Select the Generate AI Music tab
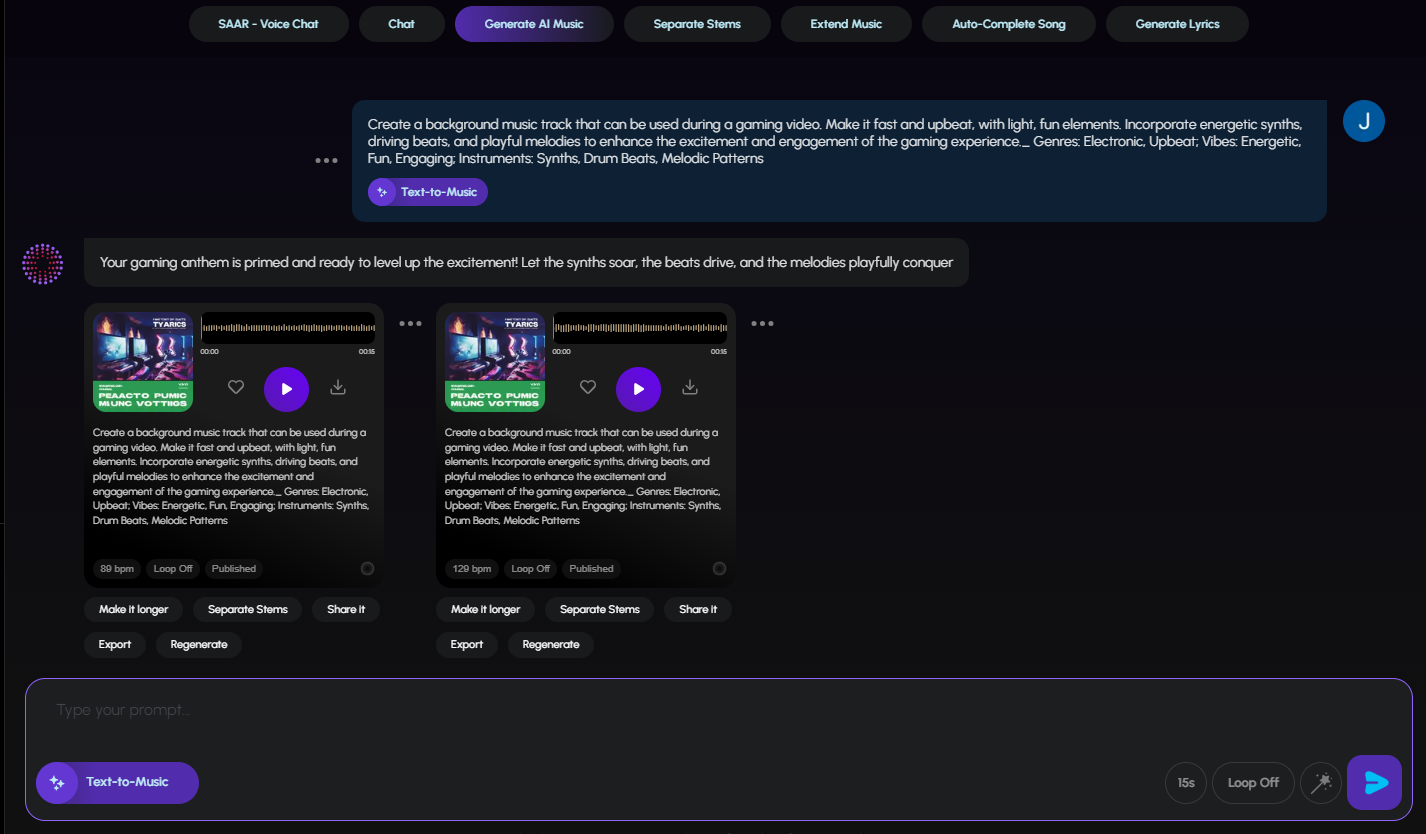The width and height of the screenshot is (1426, 834). point(534,24)
